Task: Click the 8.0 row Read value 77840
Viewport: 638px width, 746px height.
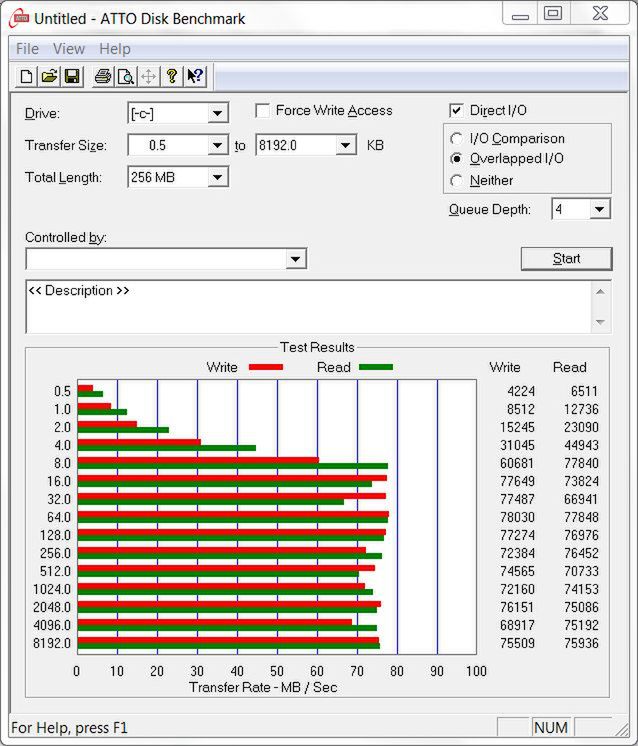Action: coord(581,463)
